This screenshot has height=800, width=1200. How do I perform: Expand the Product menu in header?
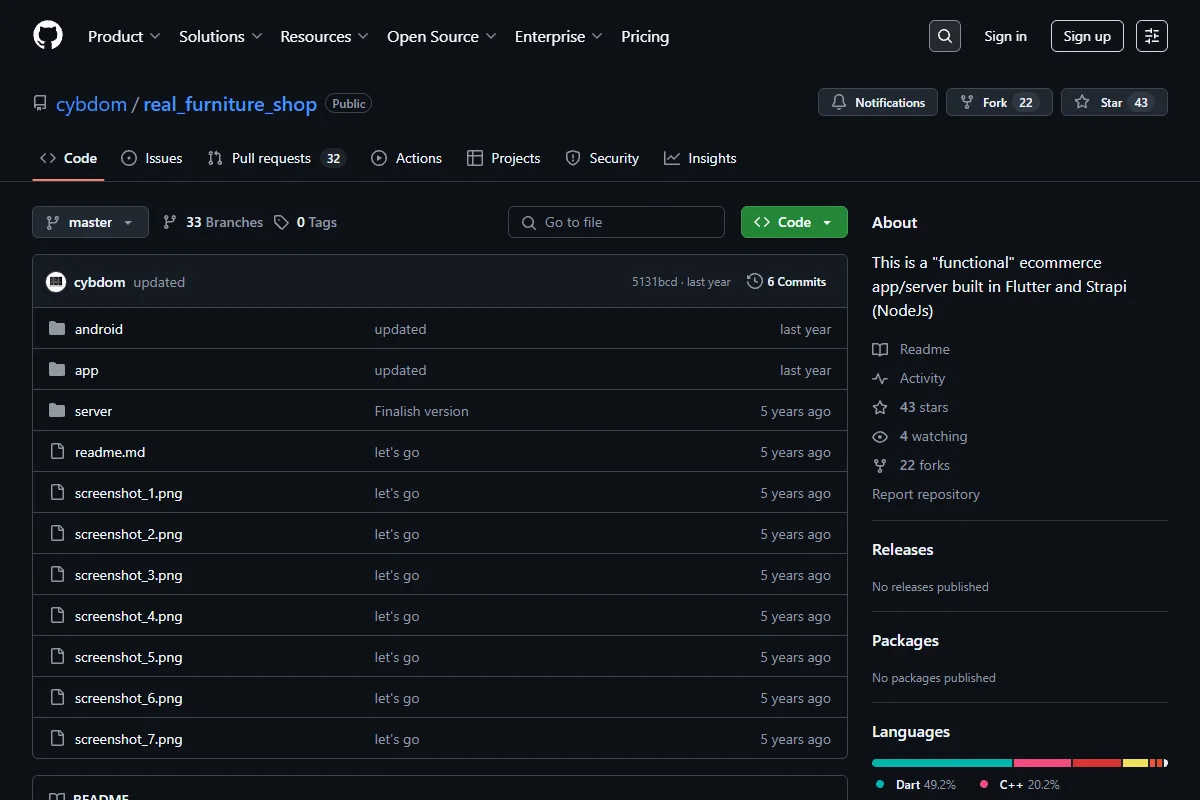pos(124,36)
